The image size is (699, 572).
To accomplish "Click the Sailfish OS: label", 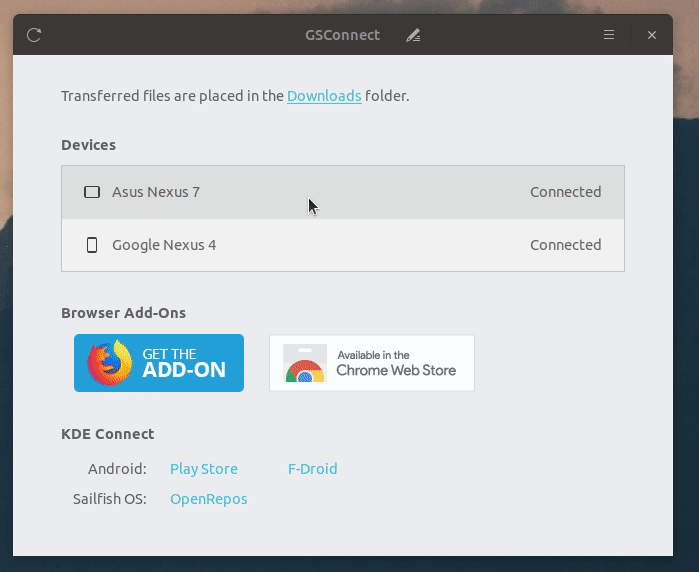I will coord(110,499).
